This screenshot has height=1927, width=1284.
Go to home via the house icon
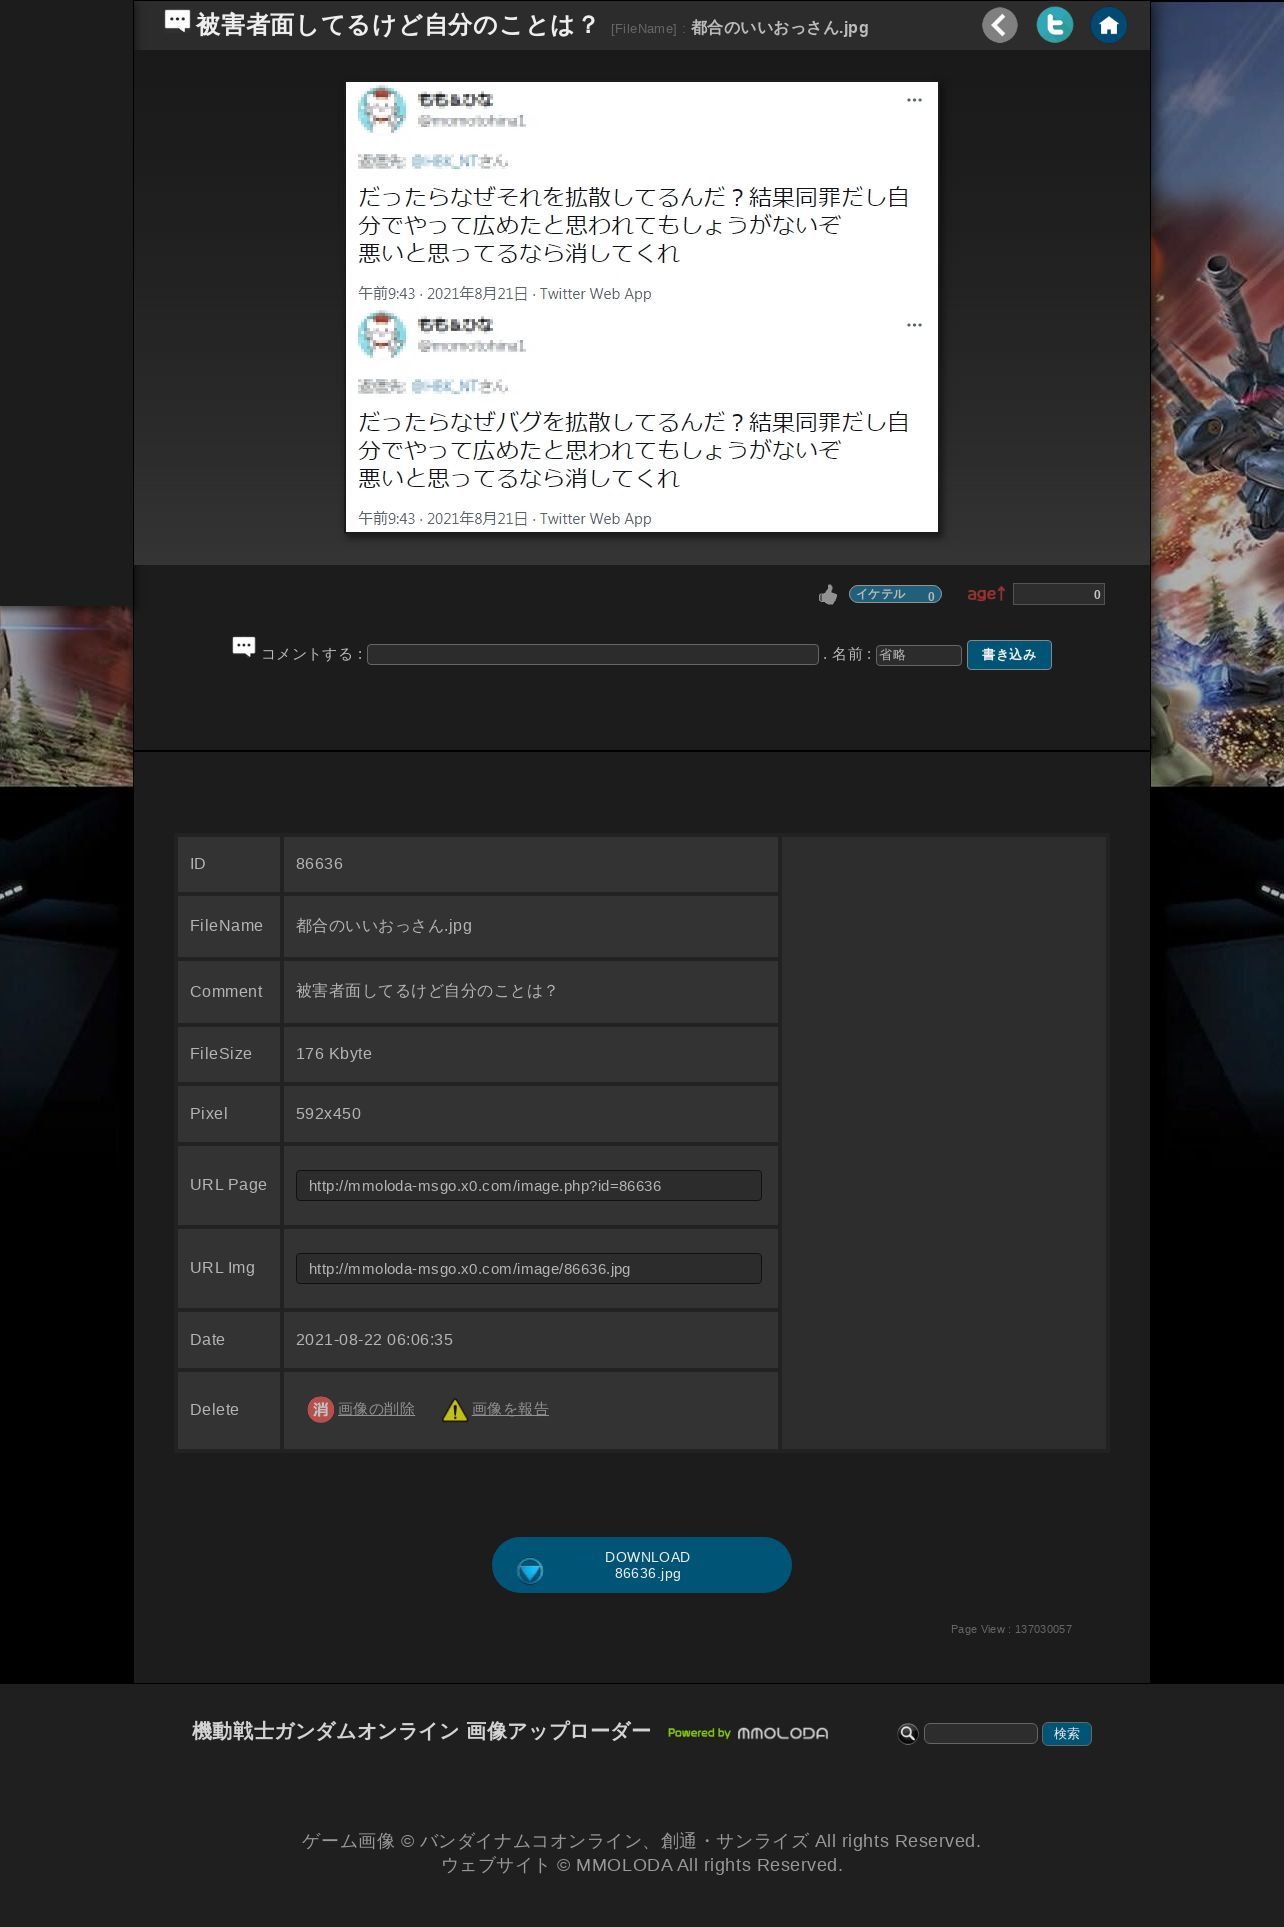point(1108,25)
